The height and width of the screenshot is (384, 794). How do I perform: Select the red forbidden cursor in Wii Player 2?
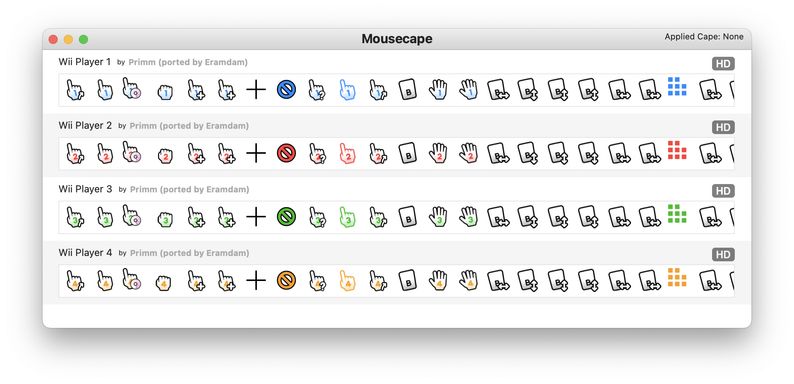286,153
